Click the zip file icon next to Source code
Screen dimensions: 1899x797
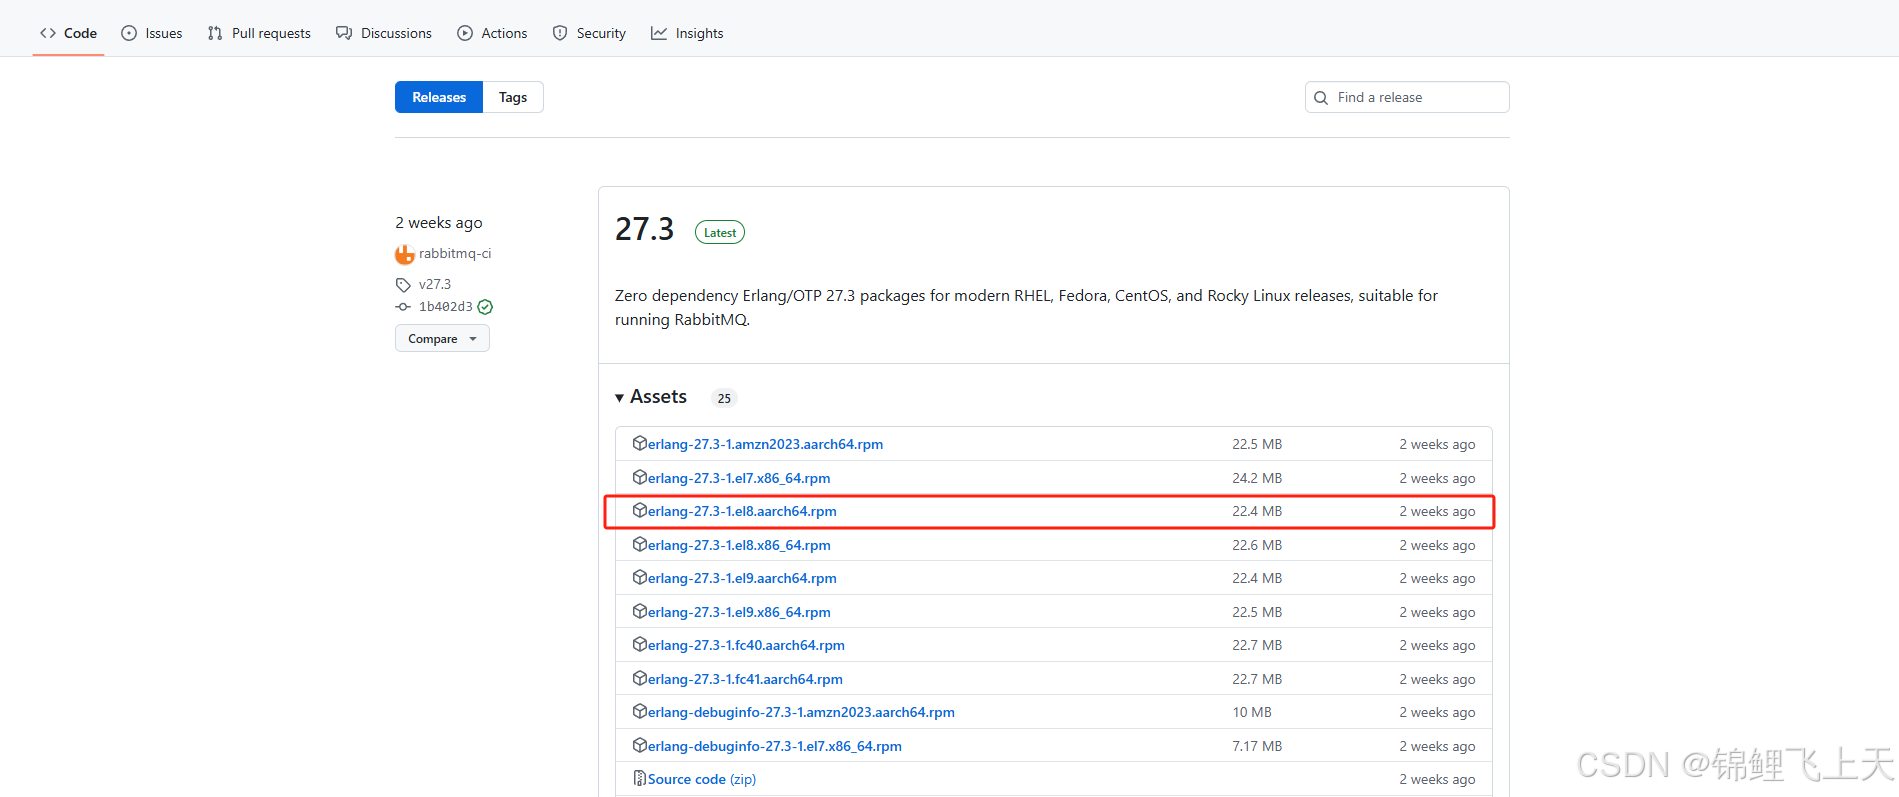pos(639,778)
